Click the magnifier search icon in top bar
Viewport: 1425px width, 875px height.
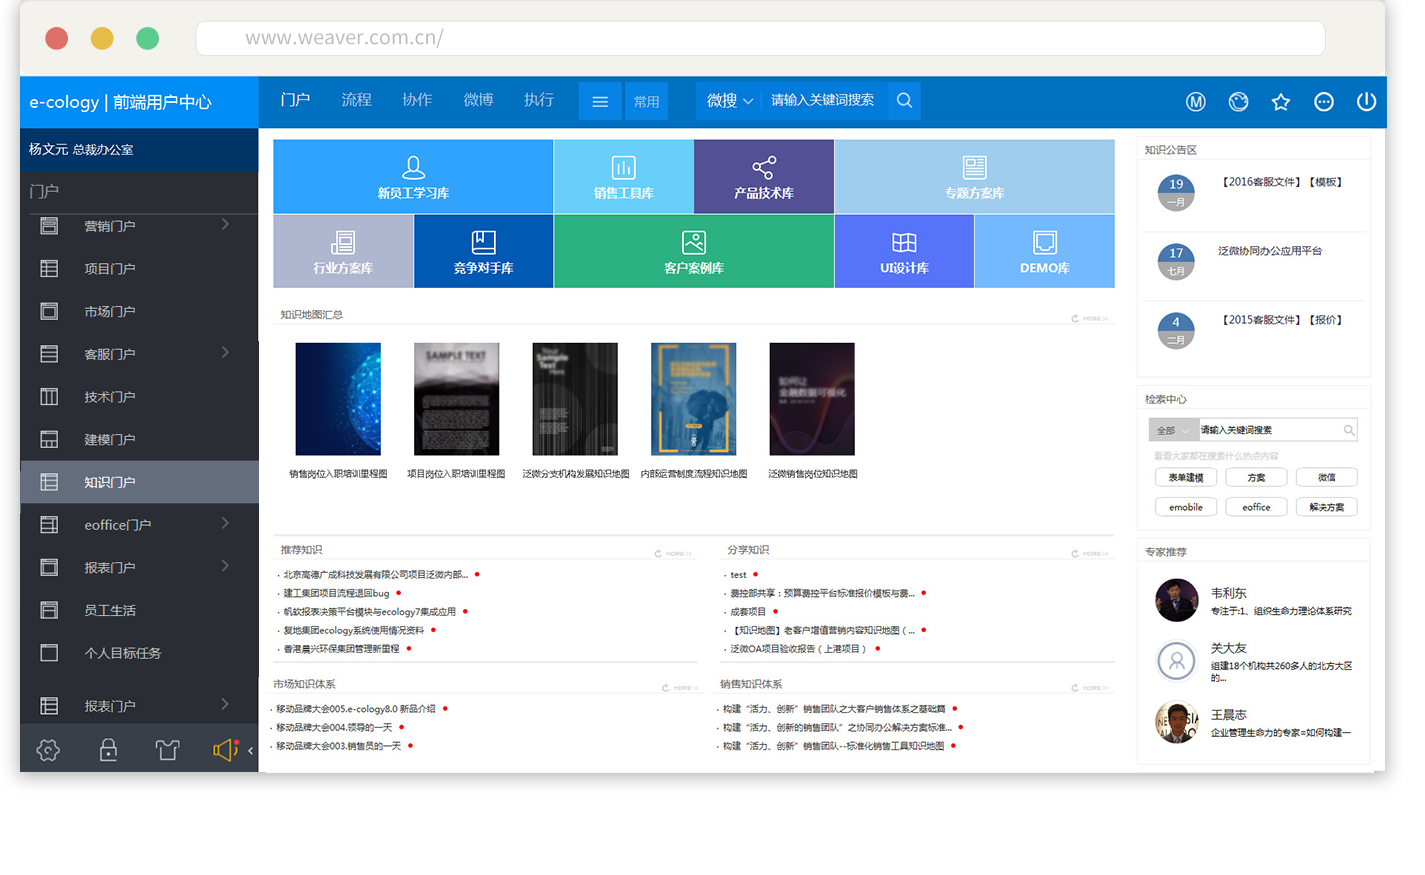[904, 100]
